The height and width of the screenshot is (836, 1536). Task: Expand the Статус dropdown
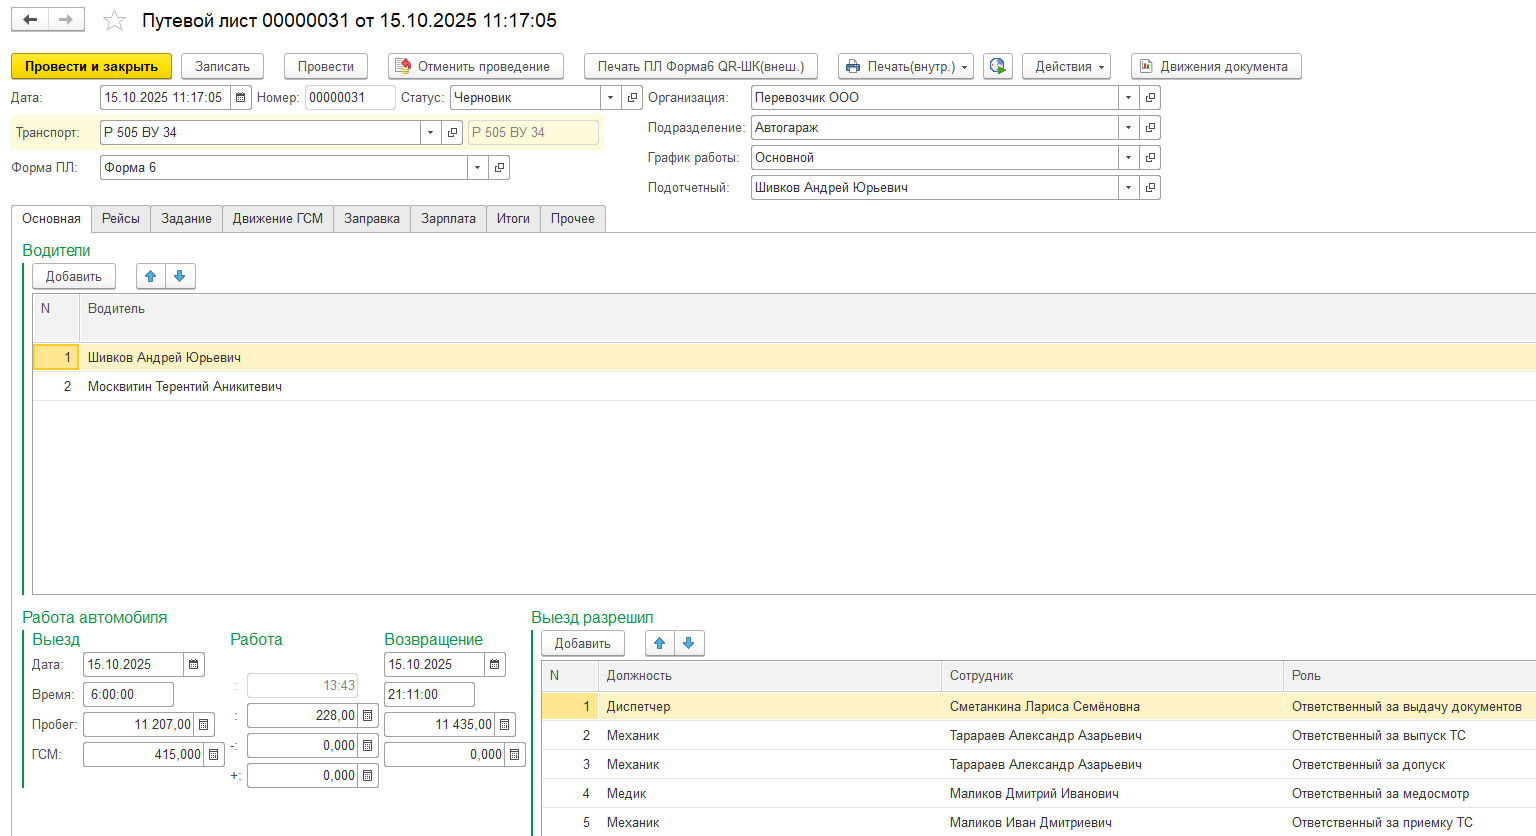[x=610, y=98]
